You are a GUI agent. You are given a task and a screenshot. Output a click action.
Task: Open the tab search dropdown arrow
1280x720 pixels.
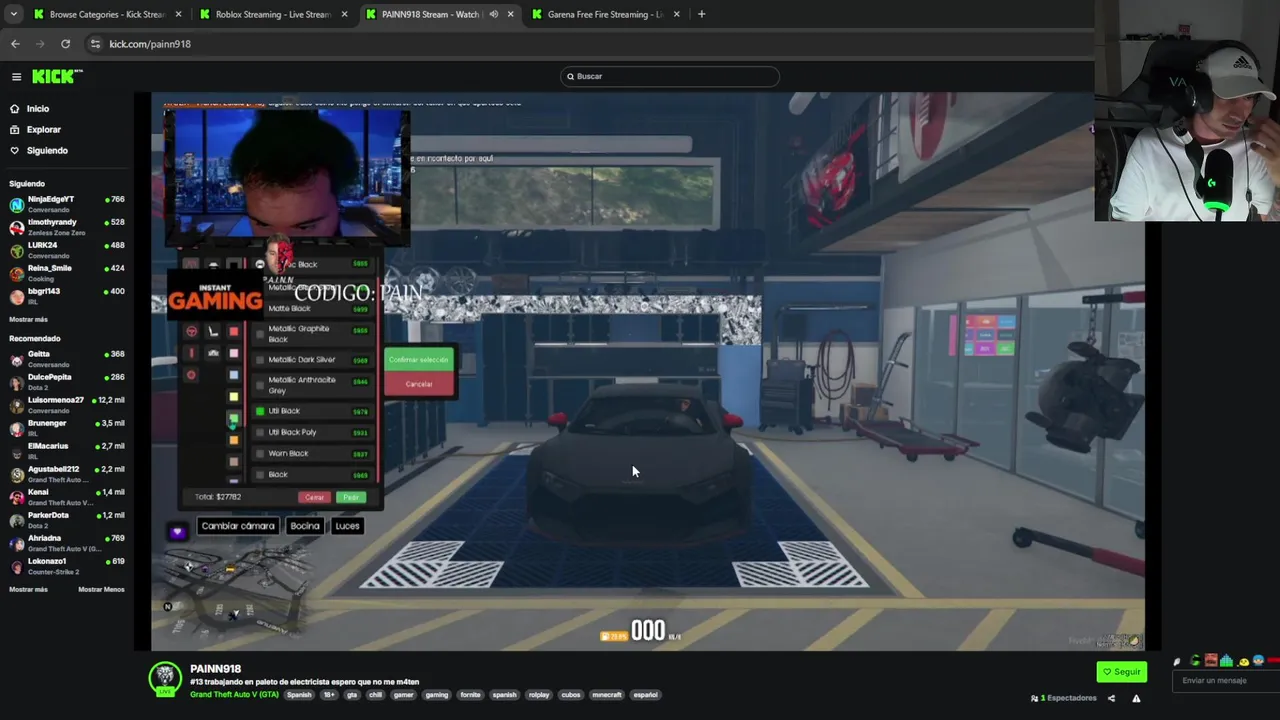tap(13, 14)
